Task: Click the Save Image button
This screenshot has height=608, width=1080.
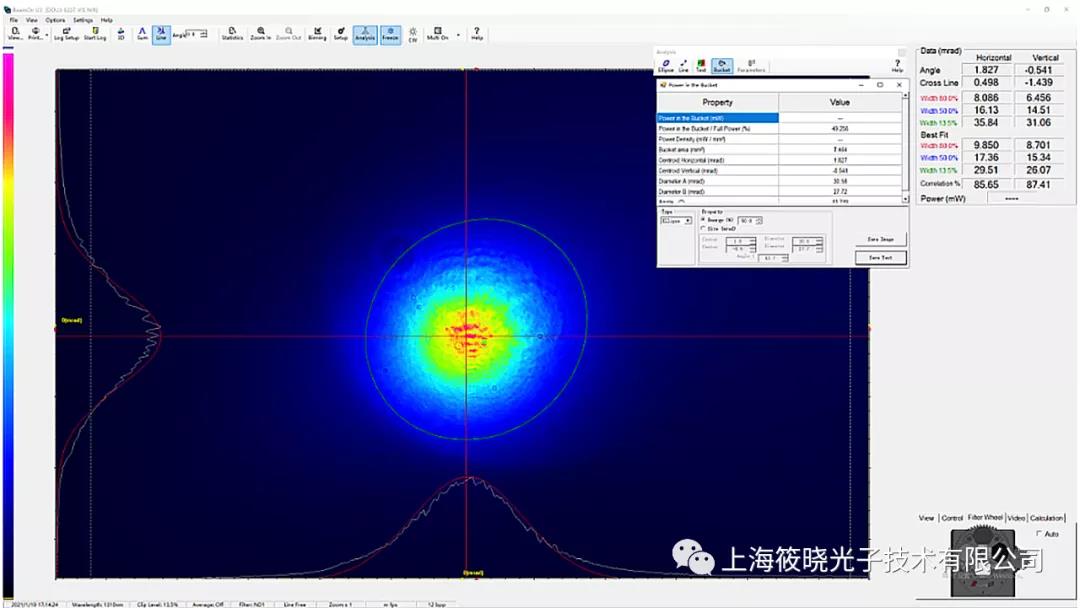Action: pyautogui.click(x=880, y=239)
